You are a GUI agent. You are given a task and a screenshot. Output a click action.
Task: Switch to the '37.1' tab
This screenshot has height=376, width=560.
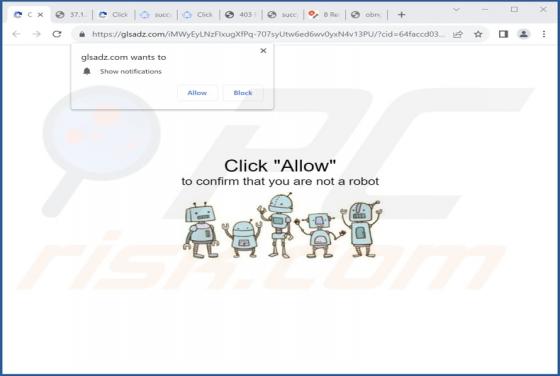[x=71, y=15]
